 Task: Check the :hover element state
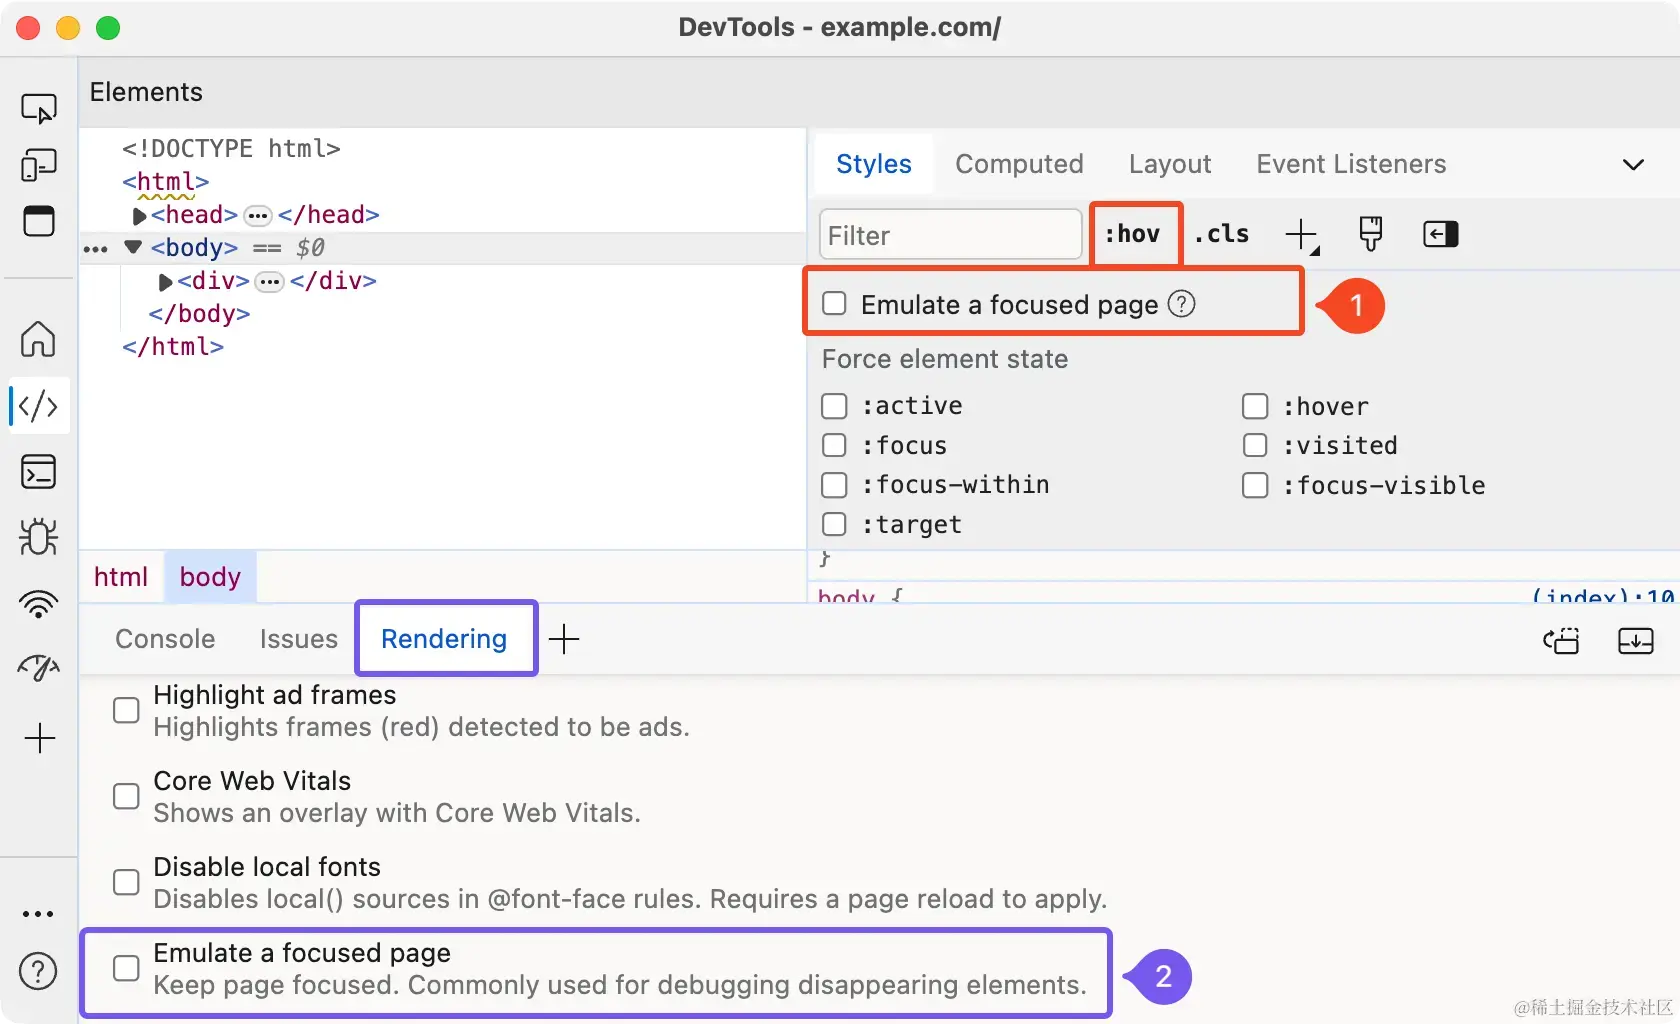click(x=1255, y=406)
